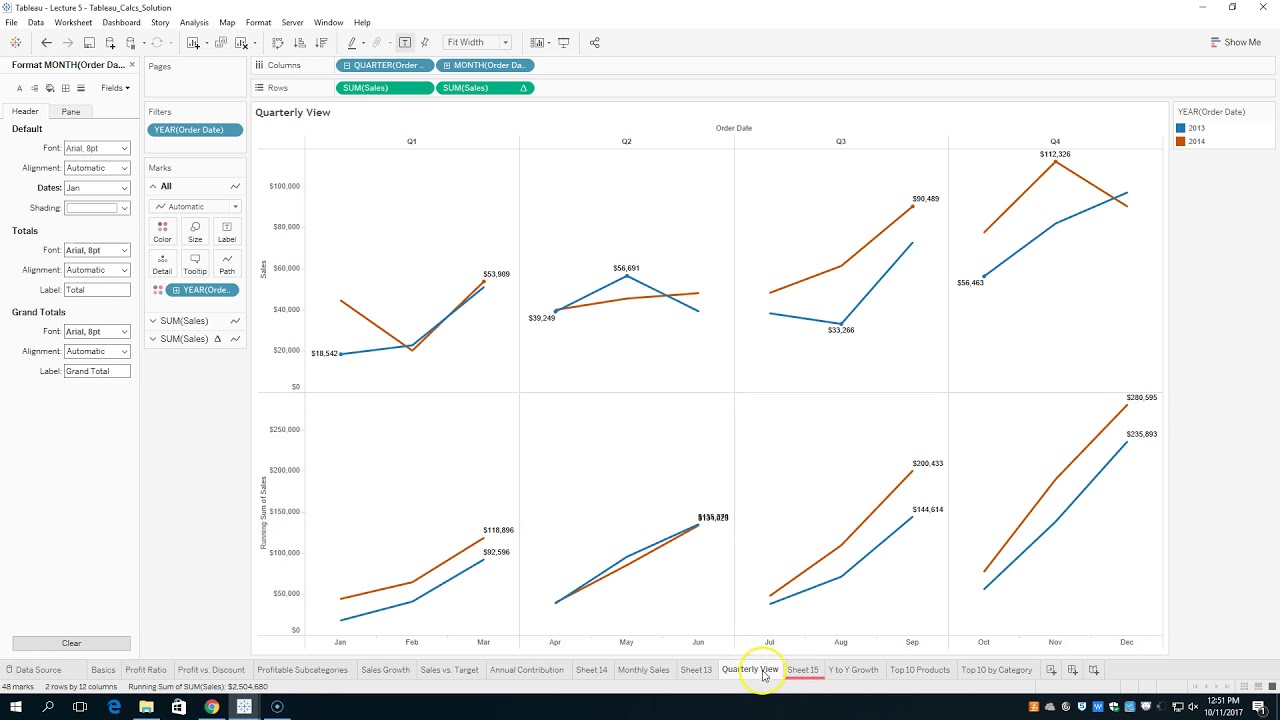The image size is (1280, 720).
Task: Click the pin fix axes icon
Action: click(x=425, y=43)
